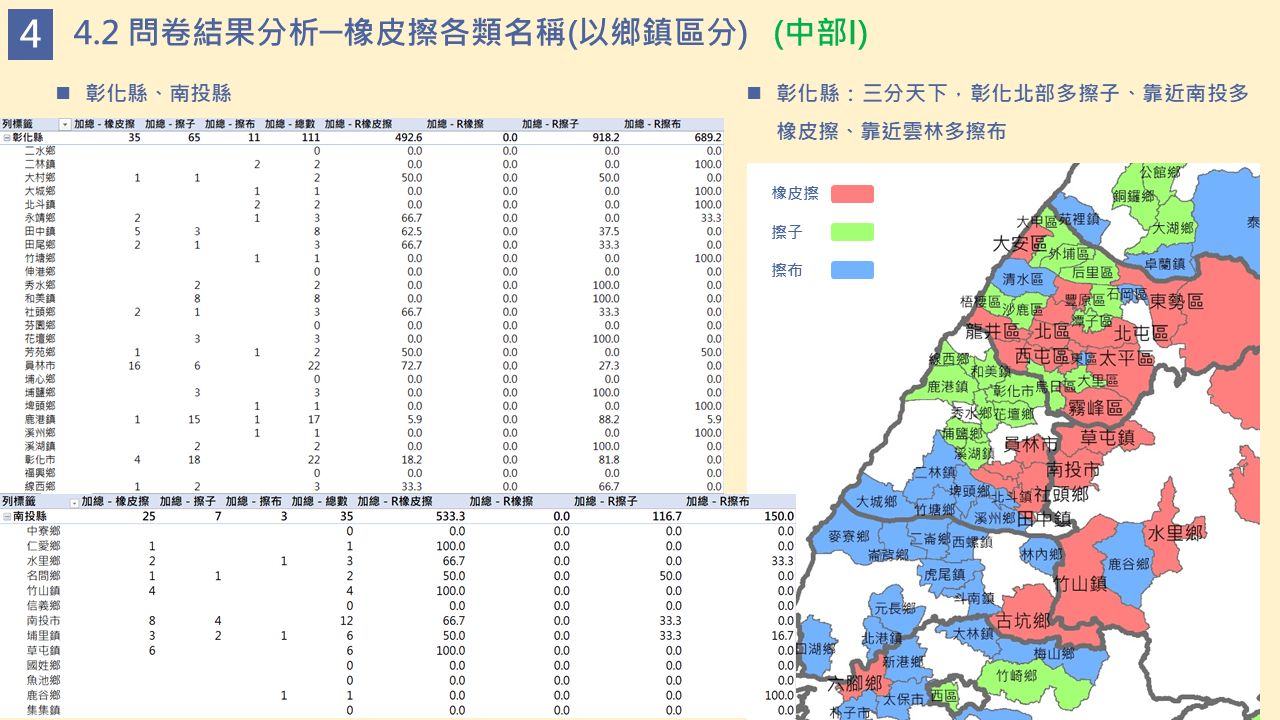This screenshot has width=1280, height=720.
Task: Select the 福興鄉 row label
Action: coord(40,473)
